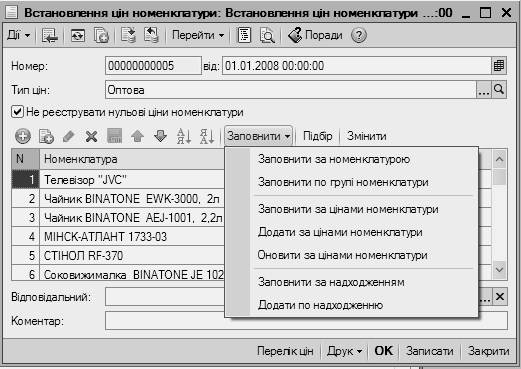Click the Змінити button
Image resolution: width=521 pixels, height=369 pixels.
point(367,136)
